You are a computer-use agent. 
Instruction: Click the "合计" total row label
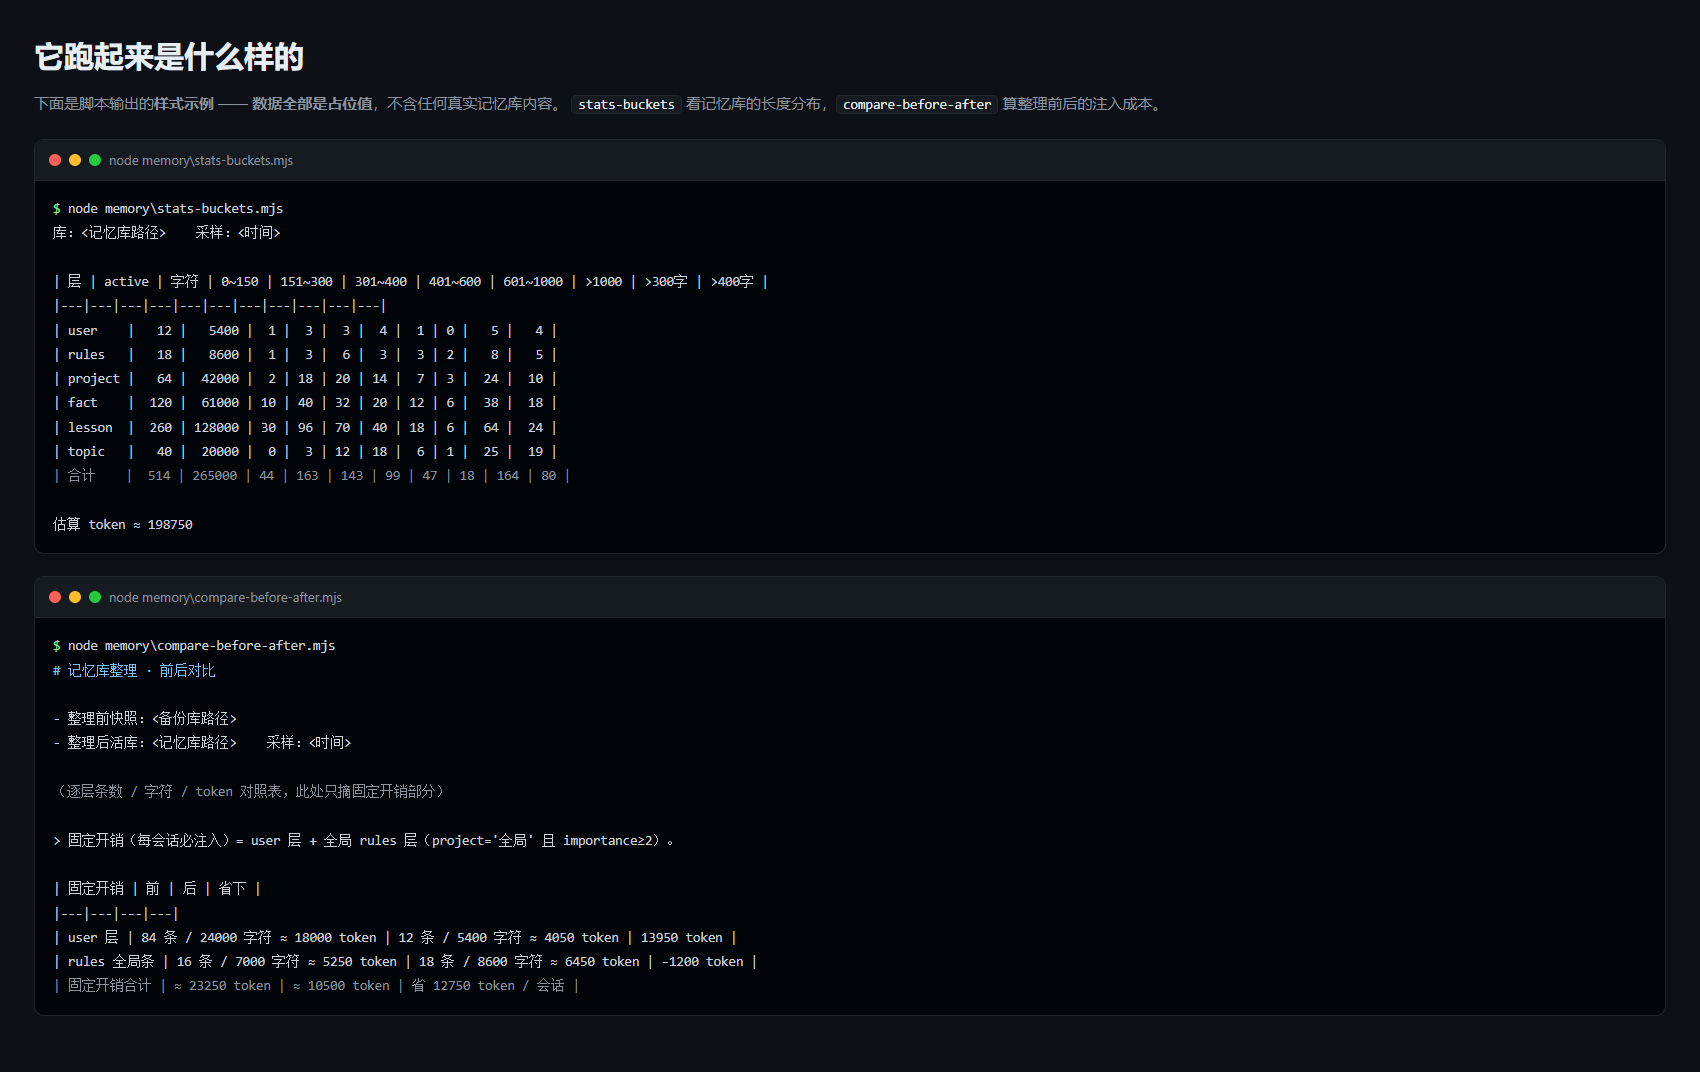(x=81, y=475)
